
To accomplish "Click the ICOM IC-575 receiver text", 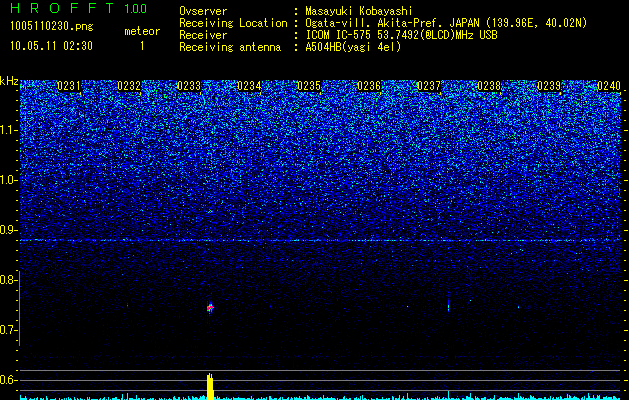I will point(401,35).
